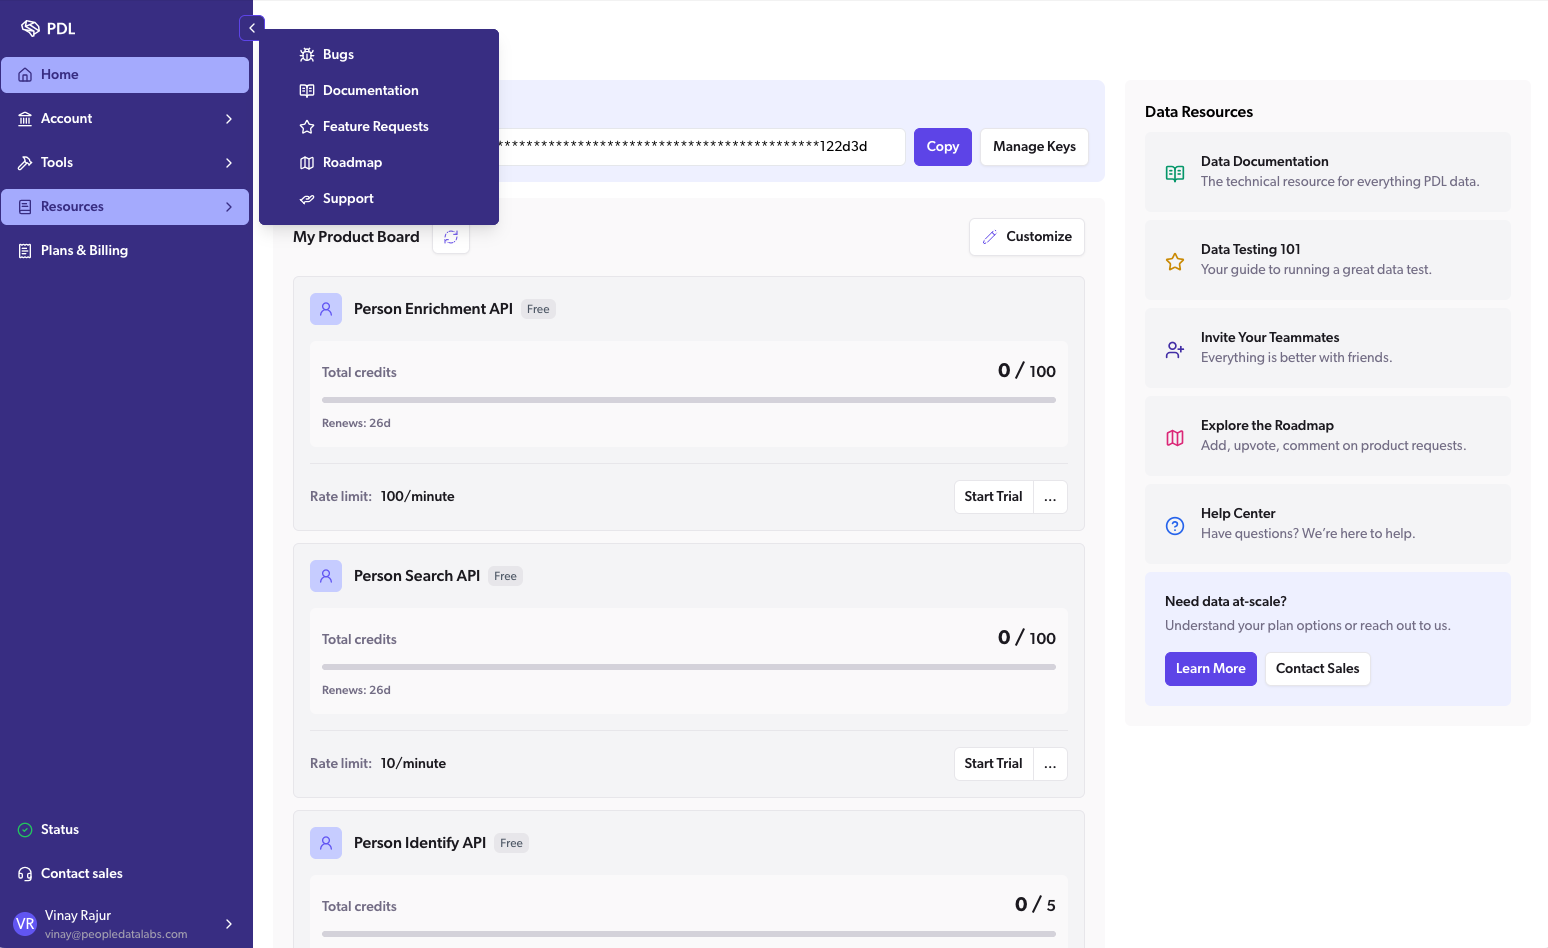This screenshot has width=1548, height=948.
Task: Click the Data Documentation green book icon
Action: [x=1175, y=173]
